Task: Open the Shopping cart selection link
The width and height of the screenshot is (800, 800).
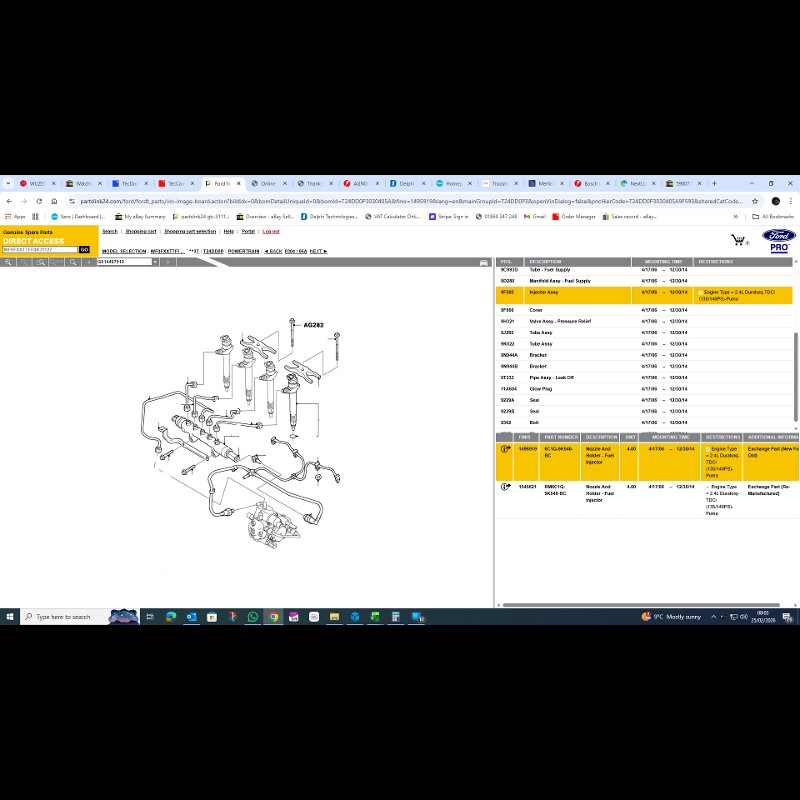Action: pos(190,232)
